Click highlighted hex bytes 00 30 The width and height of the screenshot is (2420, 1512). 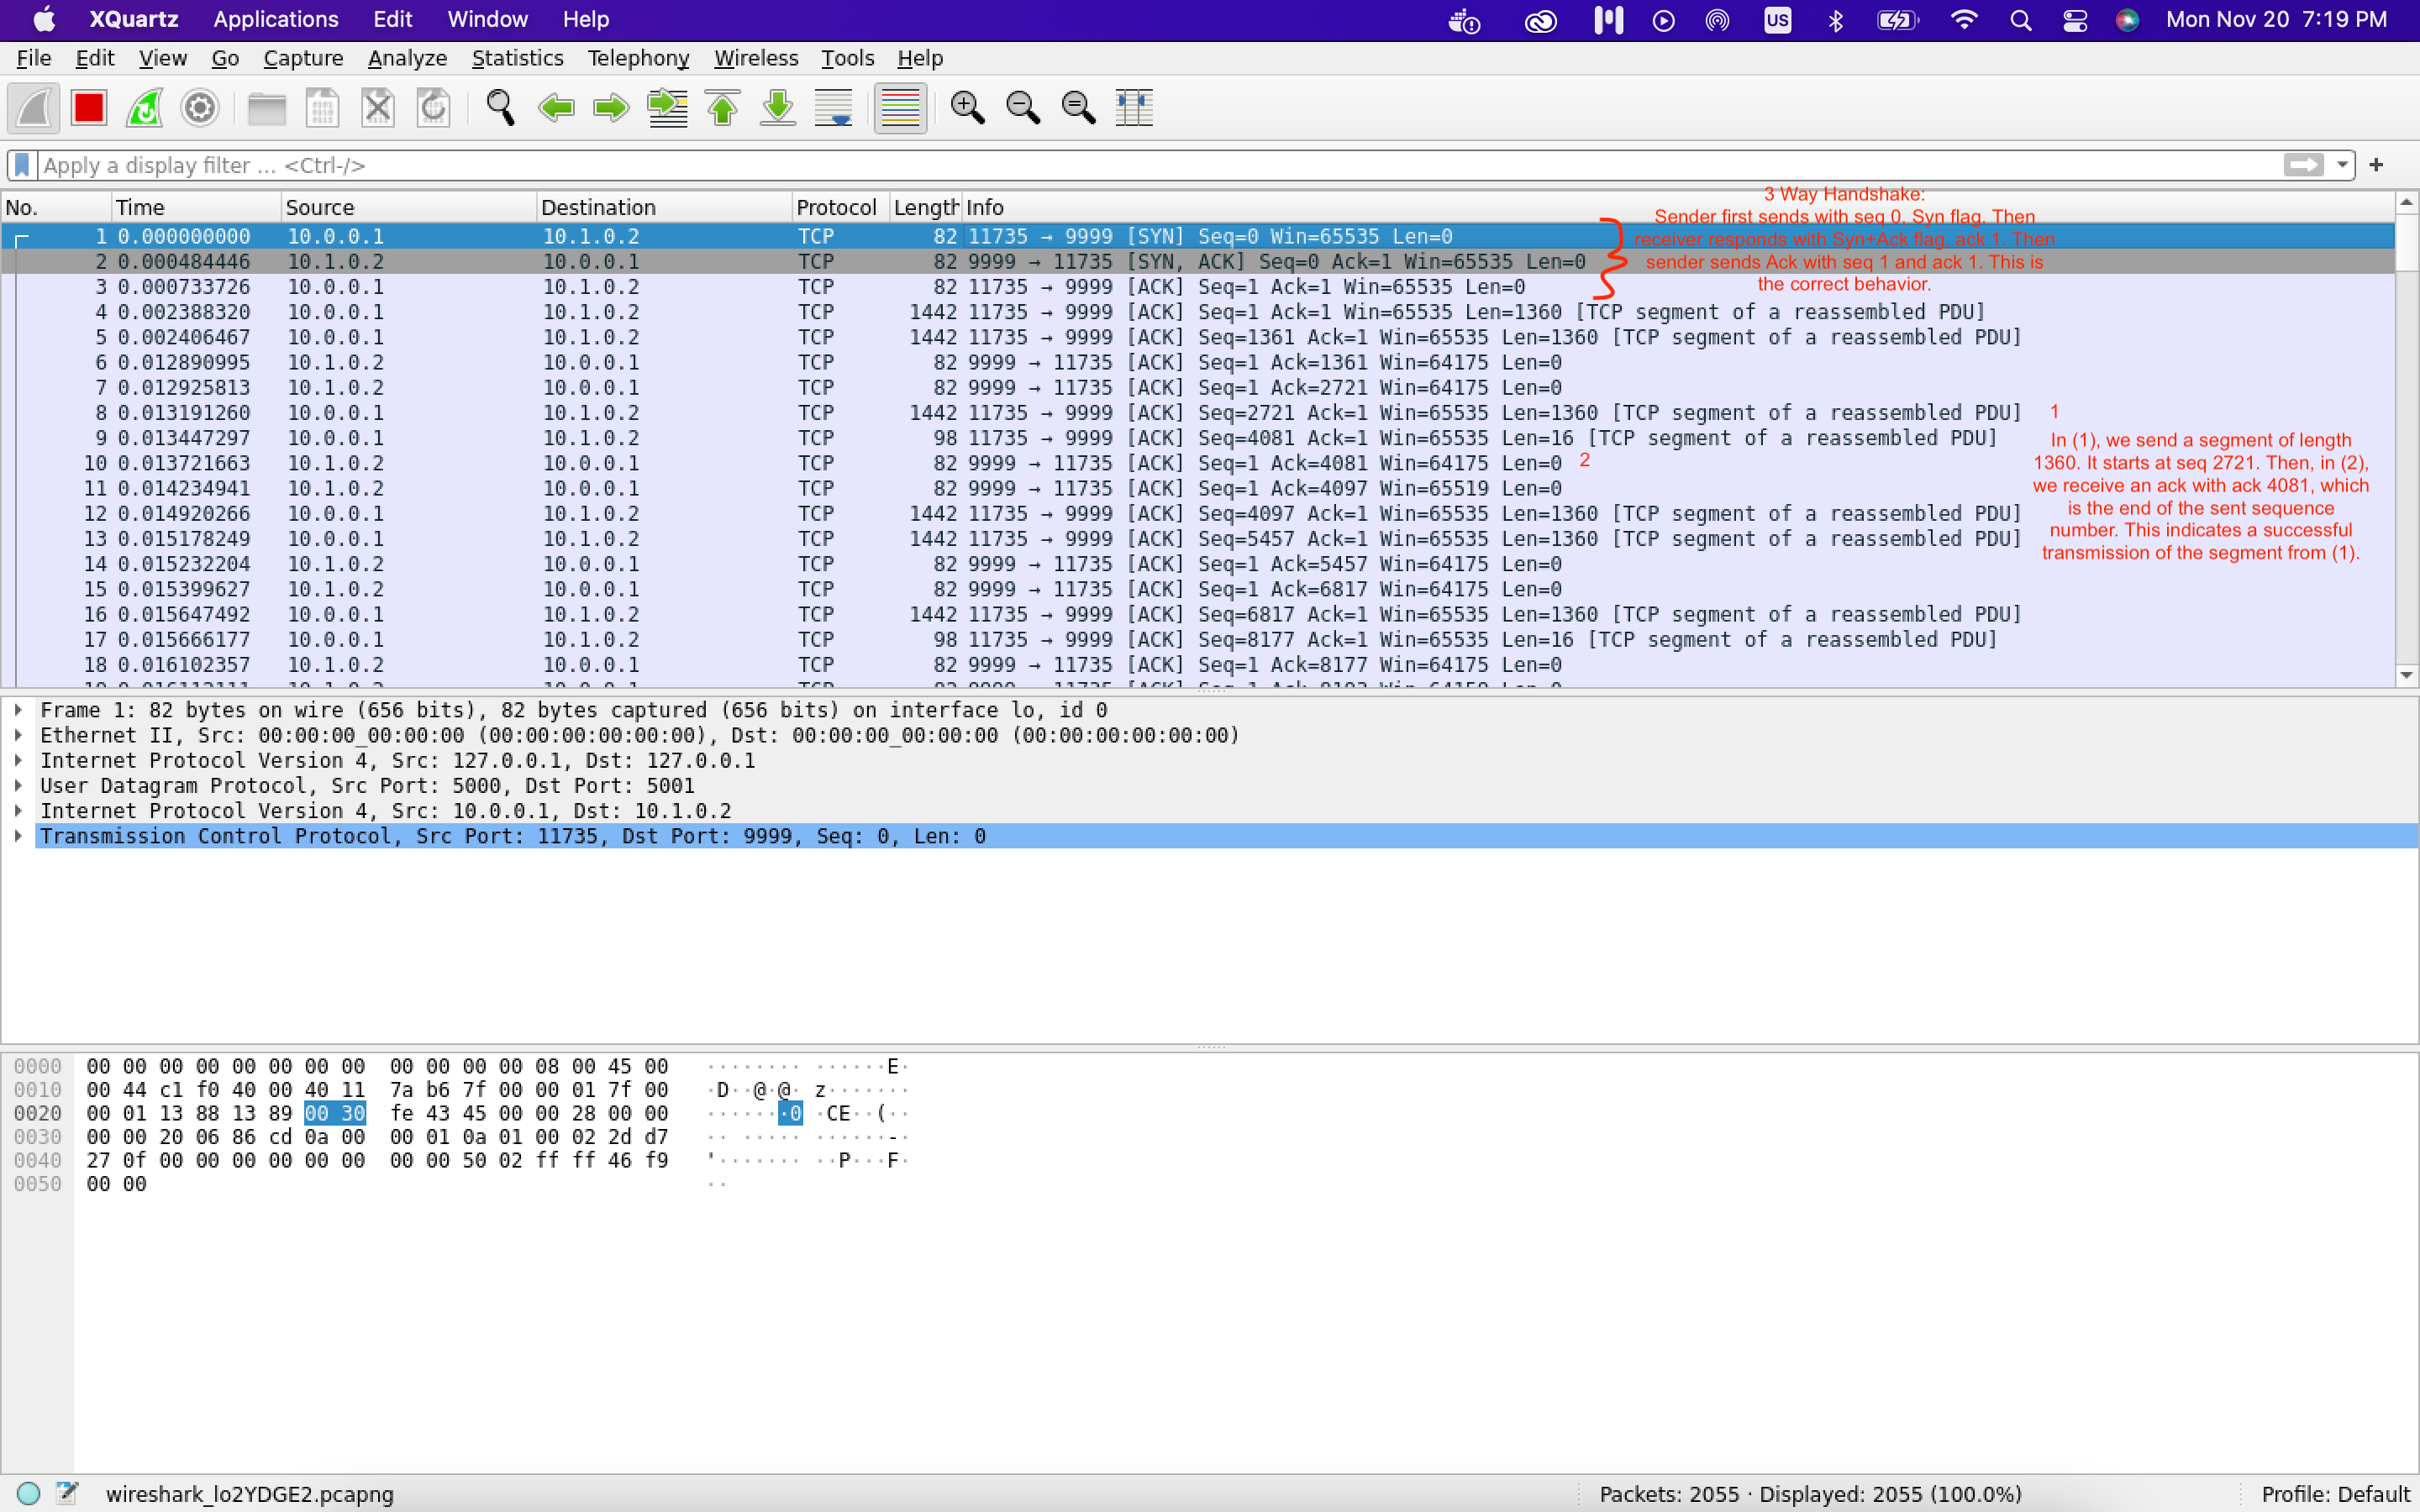point(335,1113)
